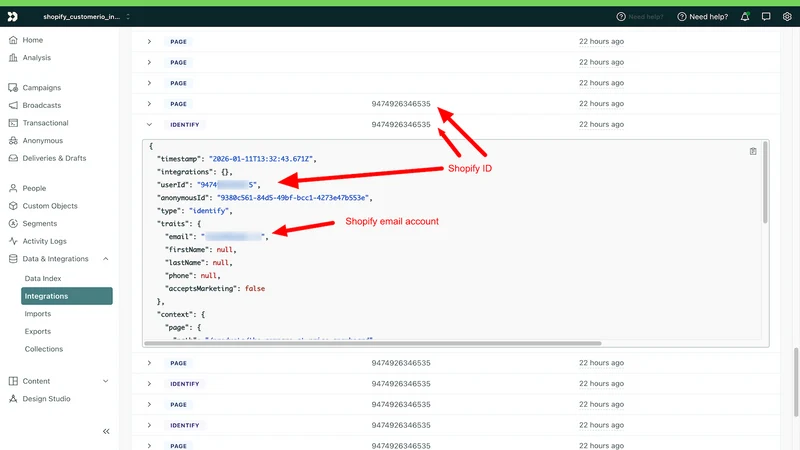Click the Segments icon
The width and height of the screenshot is (800, 450).
pos(13,223)
